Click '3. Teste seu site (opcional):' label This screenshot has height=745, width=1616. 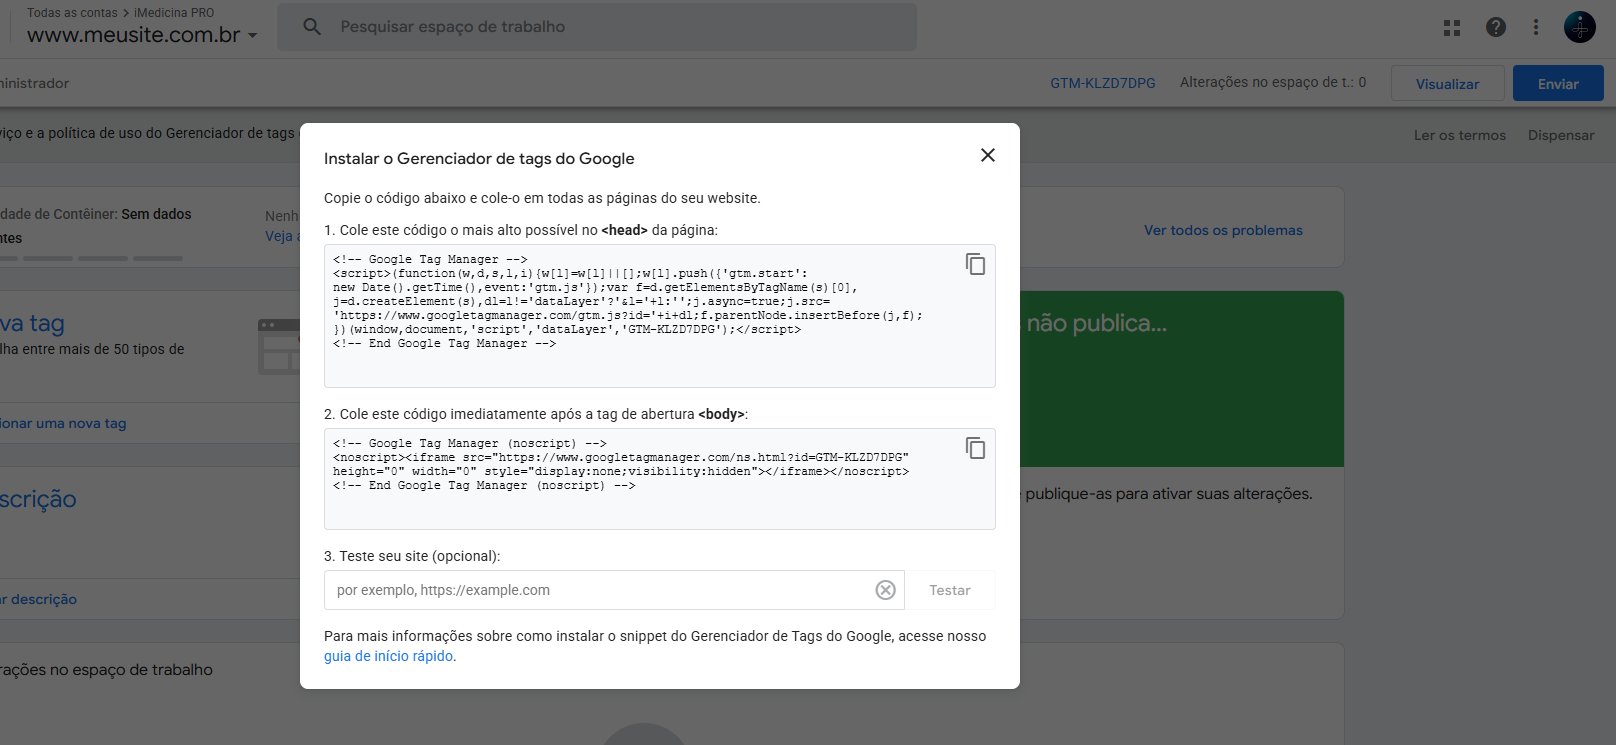coord(412,556)
